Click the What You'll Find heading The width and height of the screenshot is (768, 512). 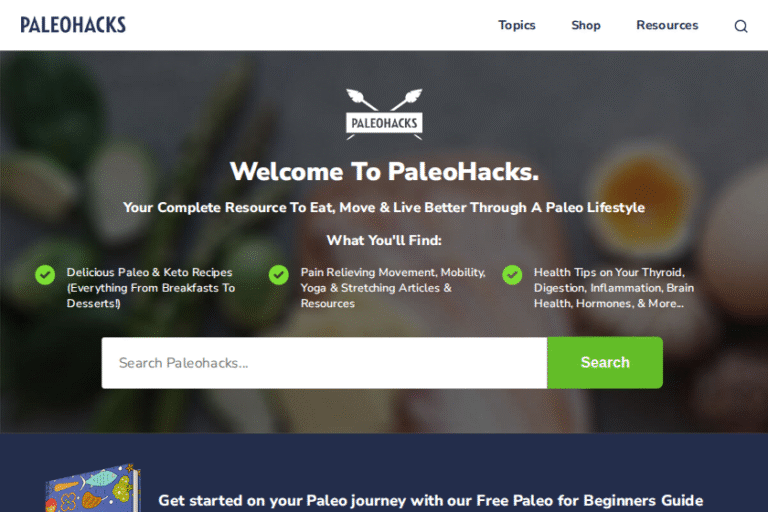(x=384, y=240)
